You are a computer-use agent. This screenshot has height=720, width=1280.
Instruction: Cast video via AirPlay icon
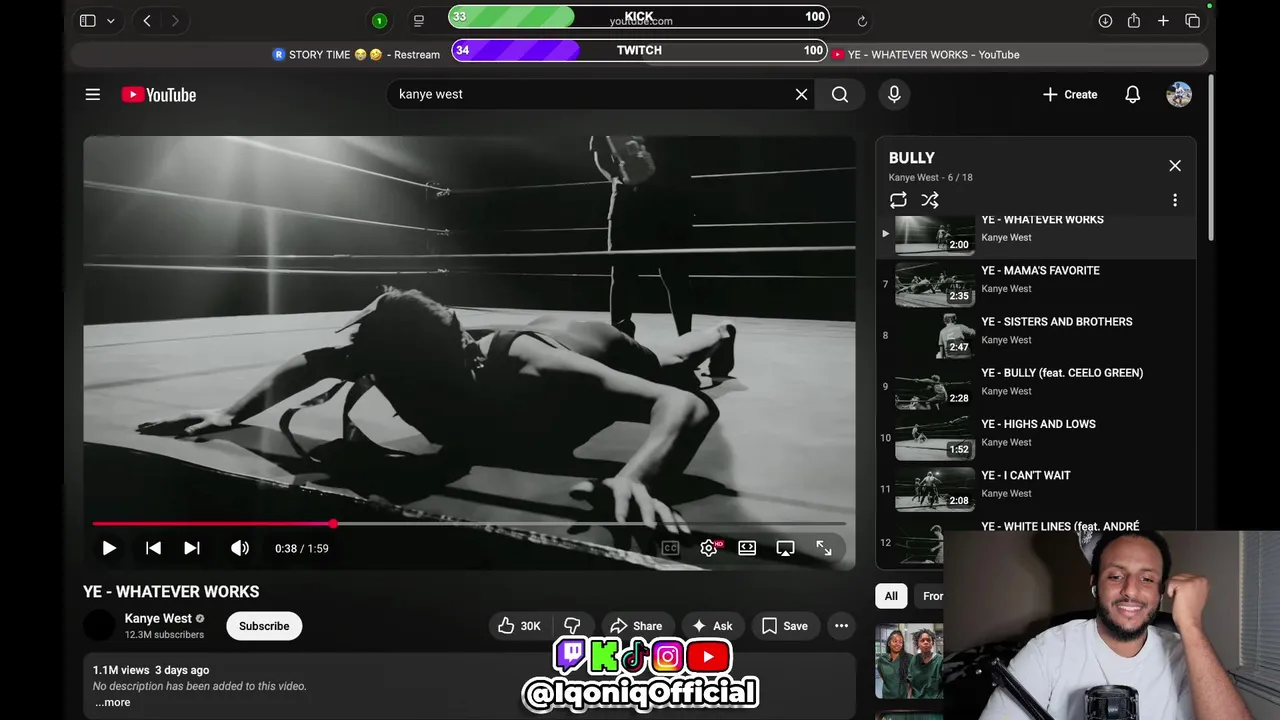[786, 548]
